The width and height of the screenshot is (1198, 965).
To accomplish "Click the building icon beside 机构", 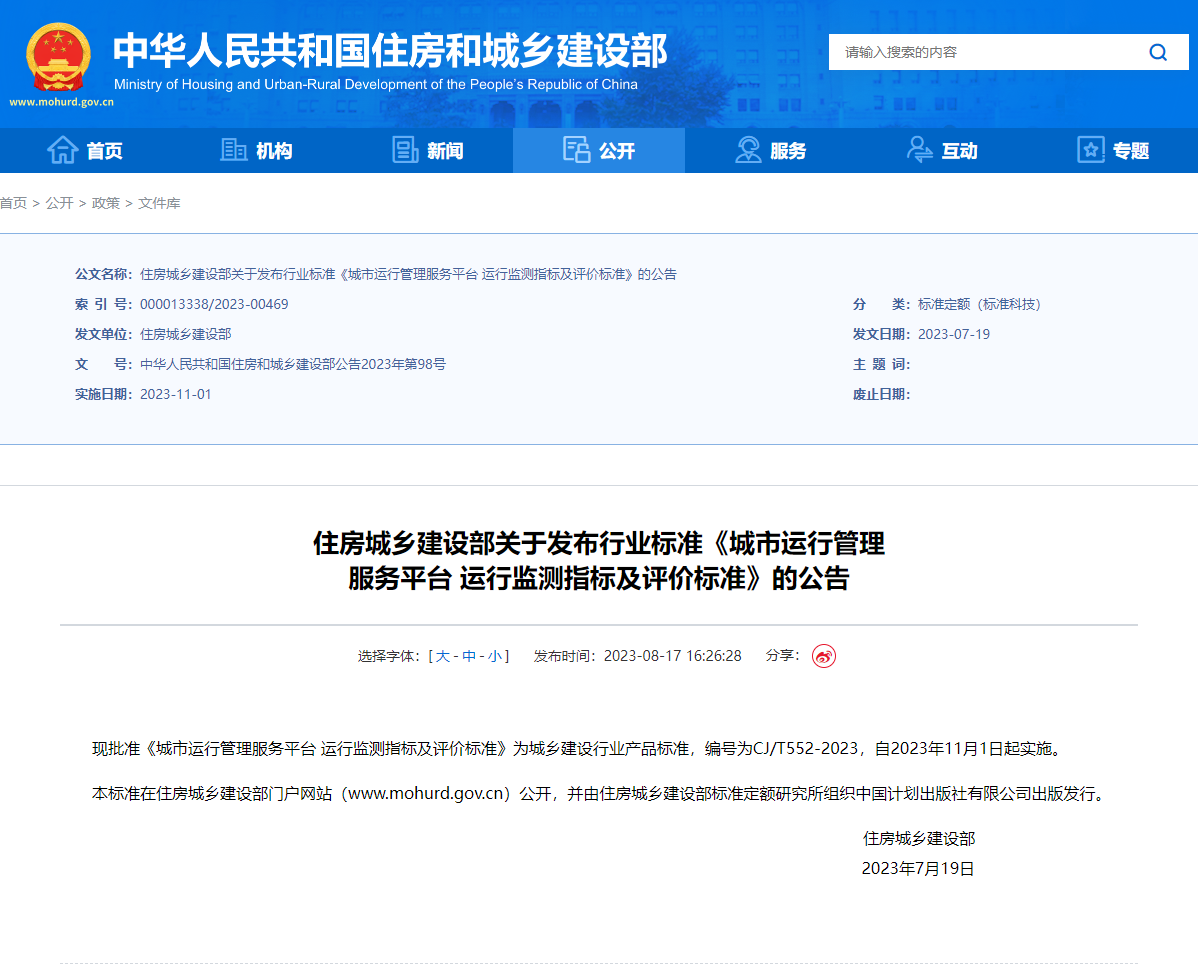I will click(x=233, y=149).
